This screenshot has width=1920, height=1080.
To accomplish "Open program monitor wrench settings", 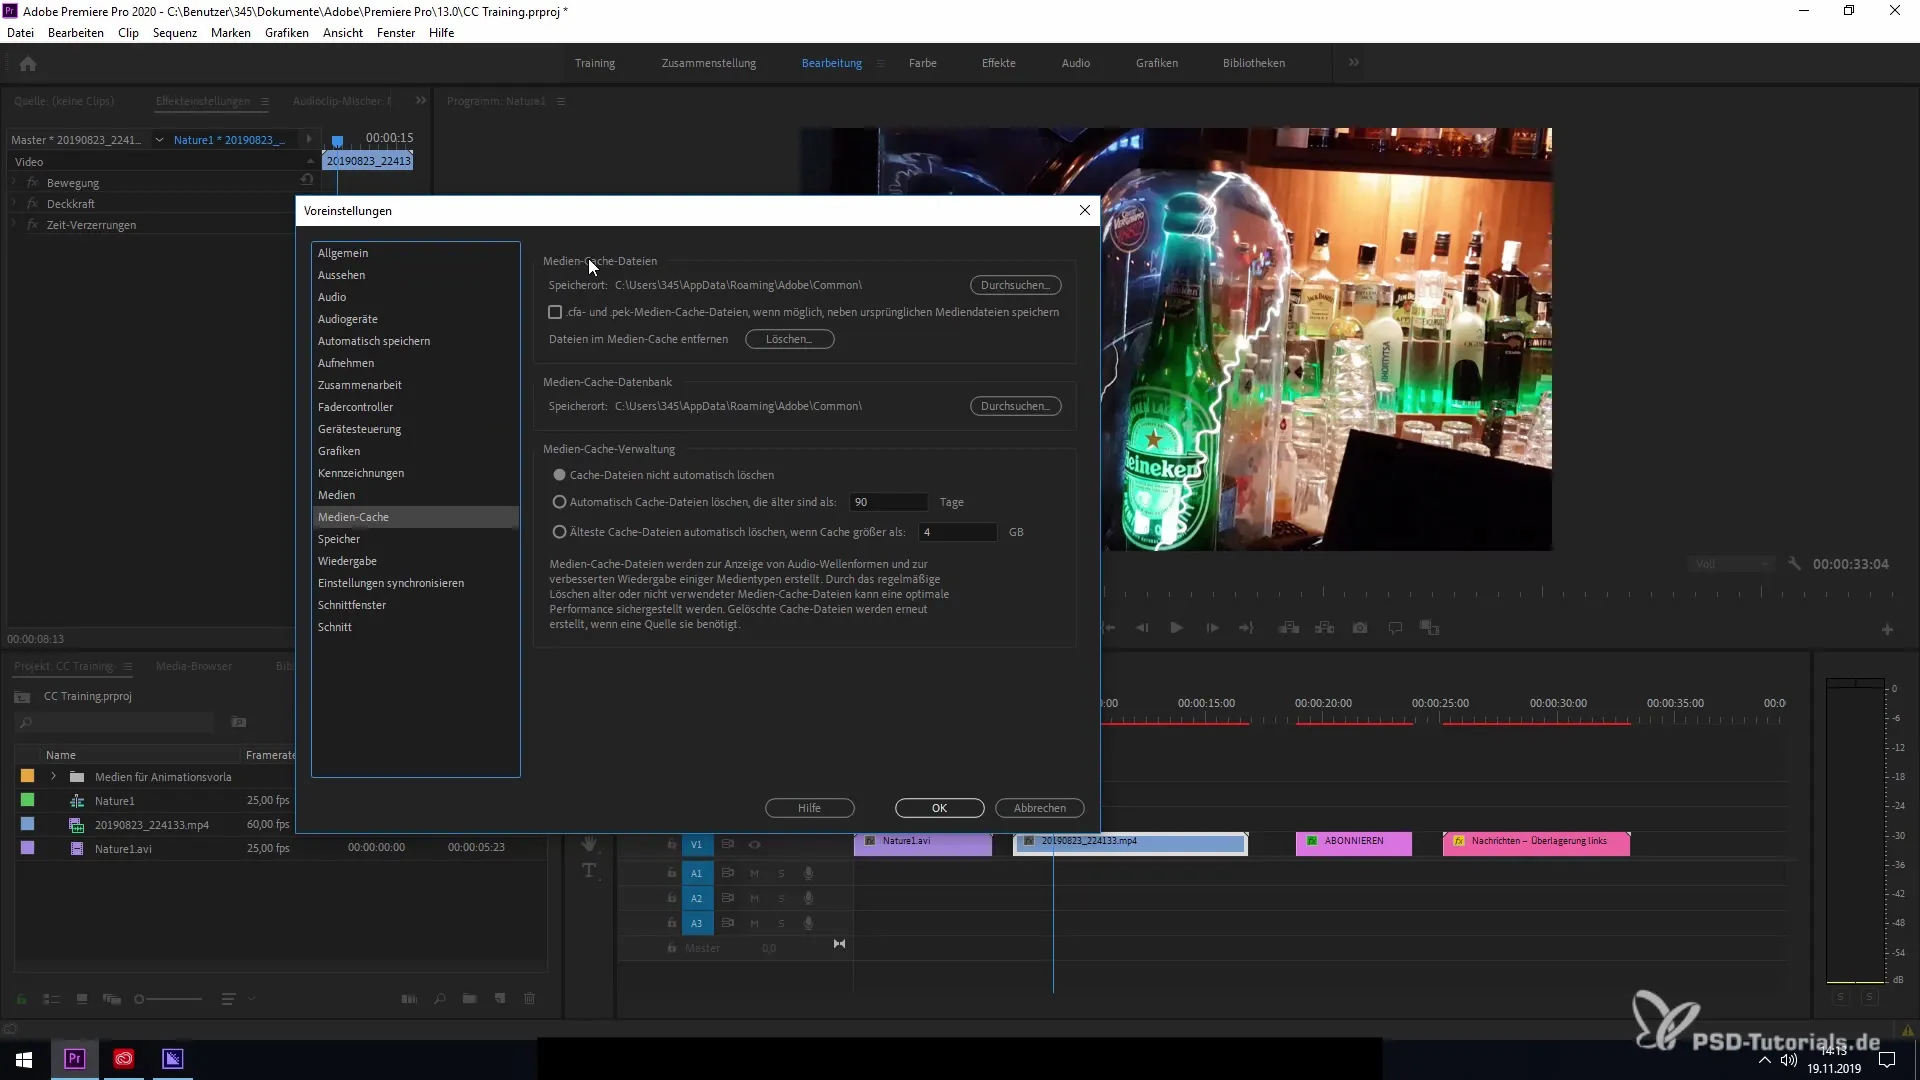I will [1794, 564].
